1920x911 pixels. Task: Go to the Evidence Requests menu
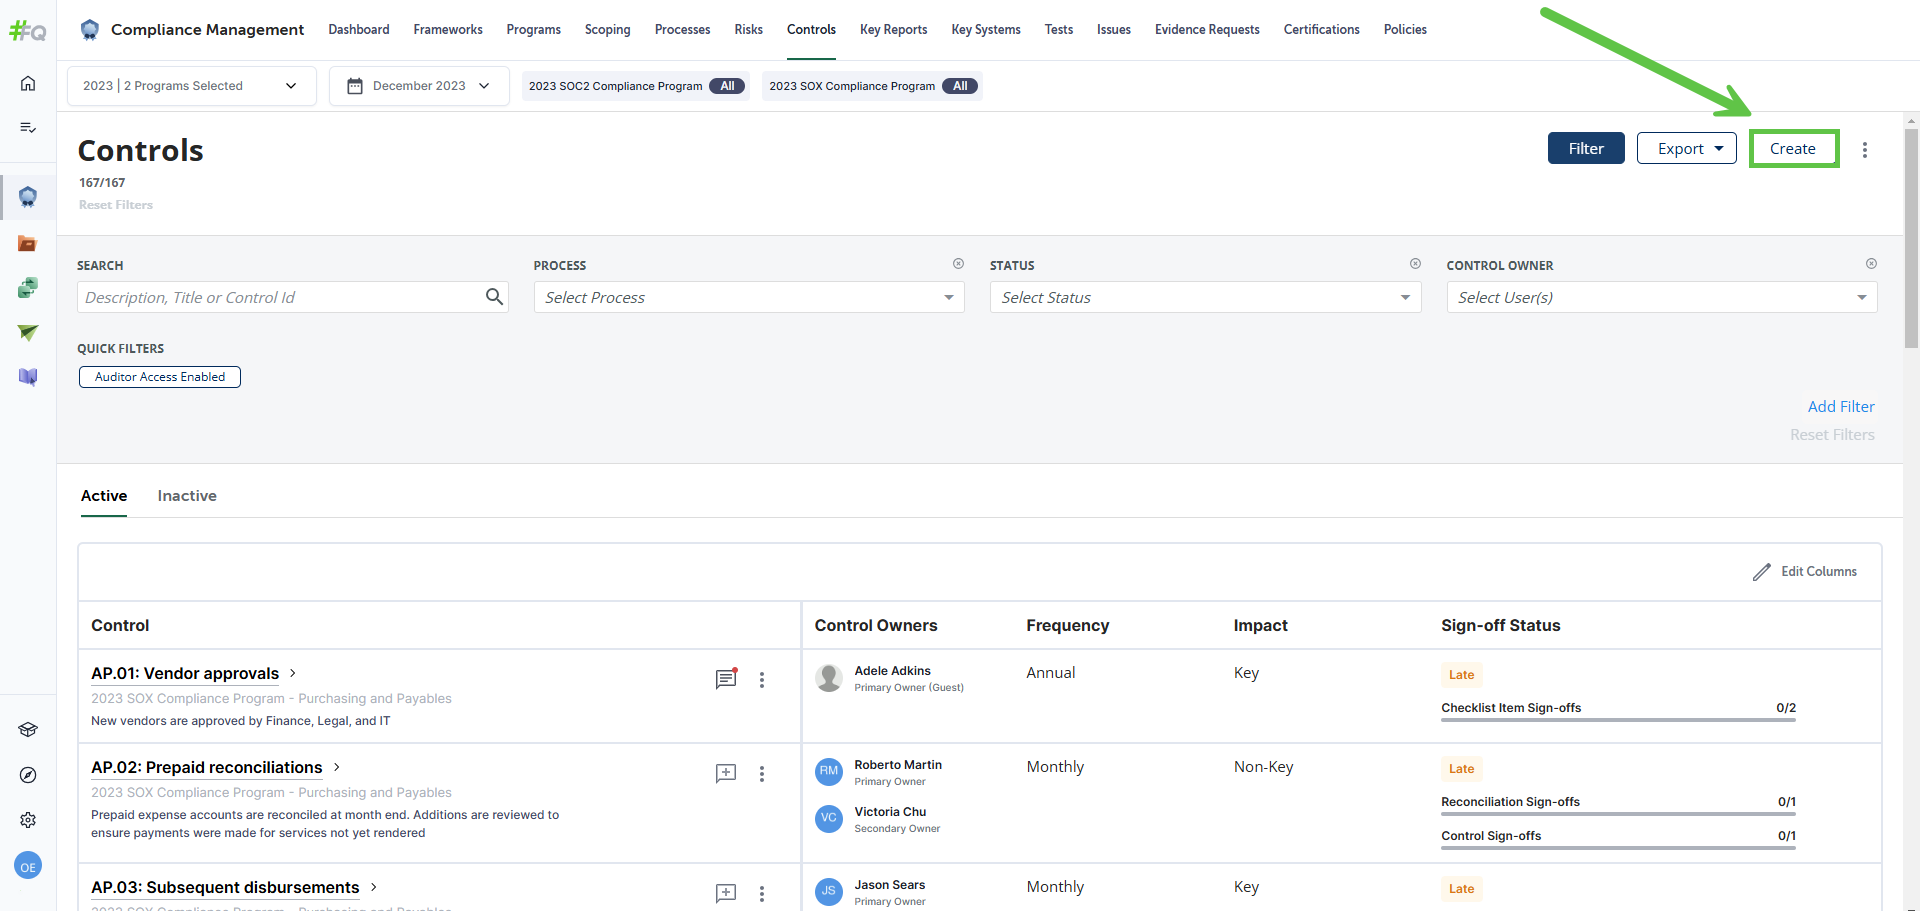1207,30
